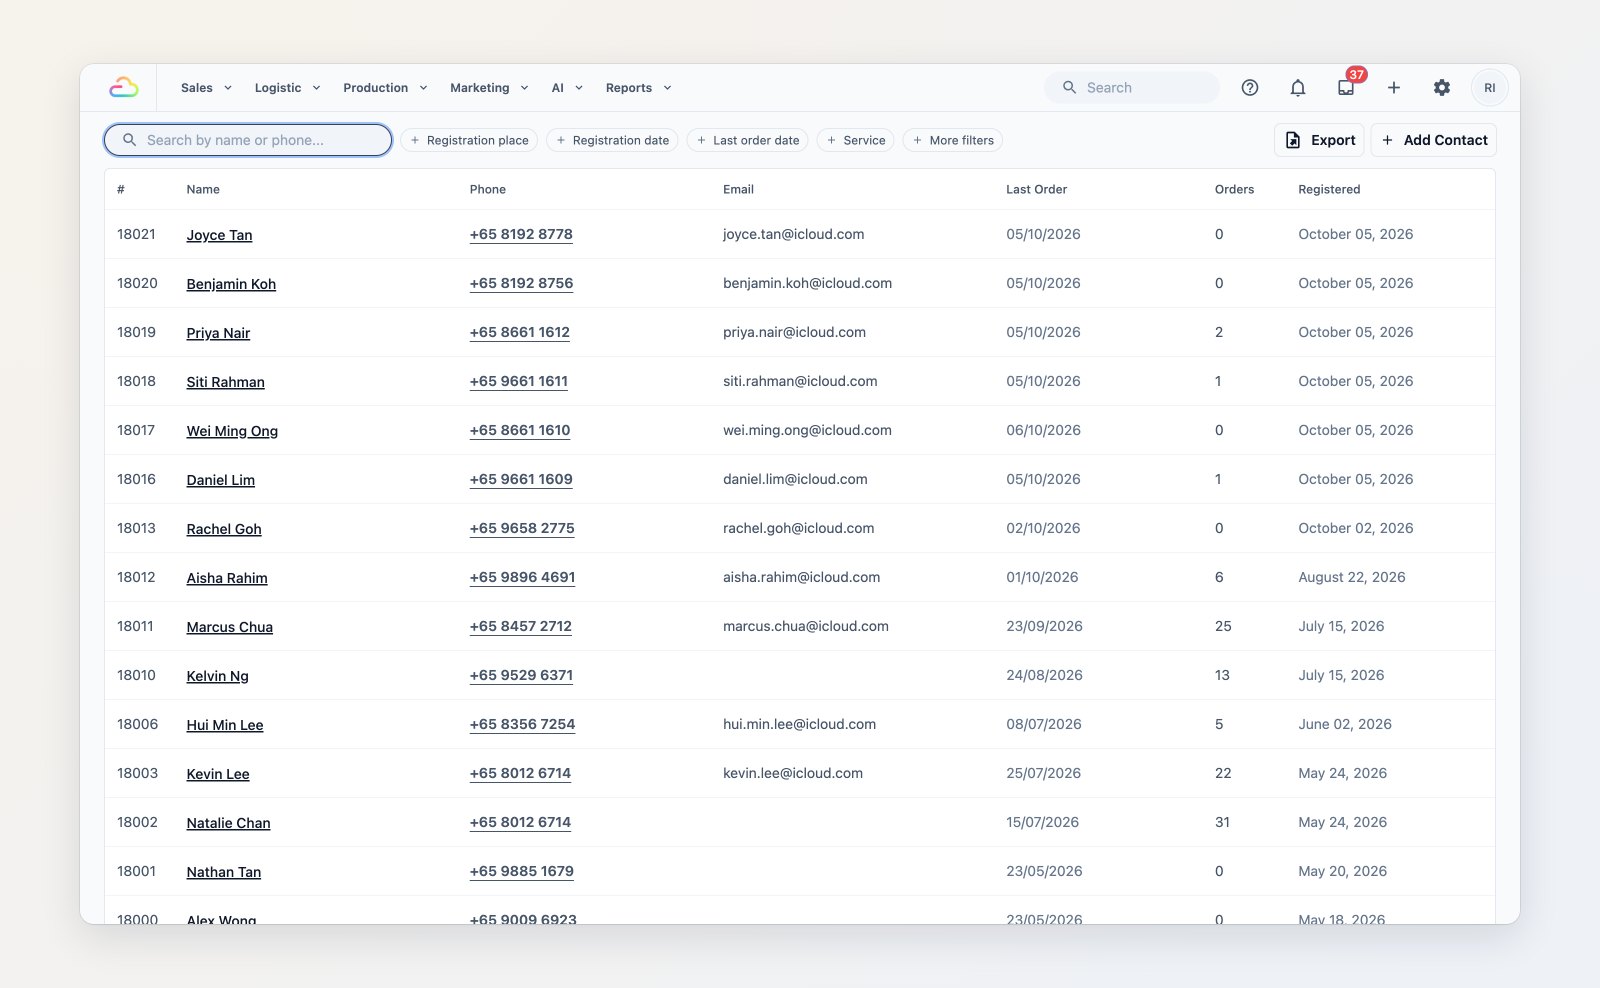Open the notifications bell
The height and width of the screenshot is (988, 1600).
1298,88
